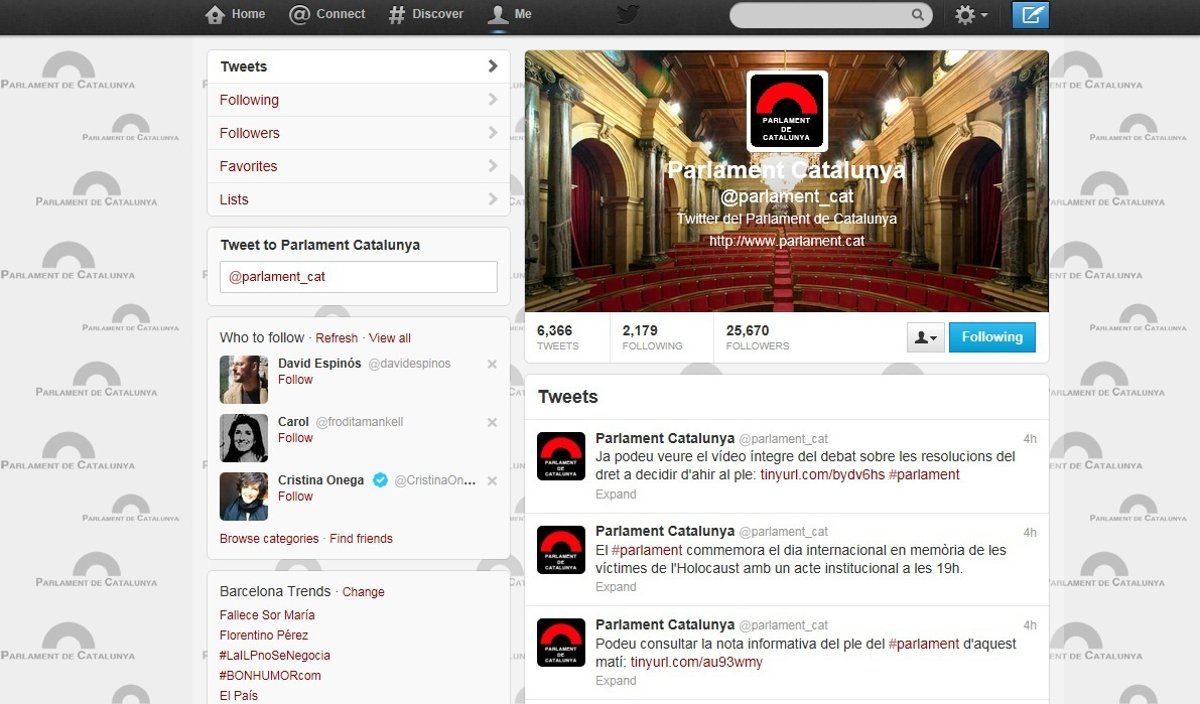Image resolution: width=1200 pixels, height=704 pixels.
Task: Click the compose new tweet button
Action: click(x=1030, y=15)
